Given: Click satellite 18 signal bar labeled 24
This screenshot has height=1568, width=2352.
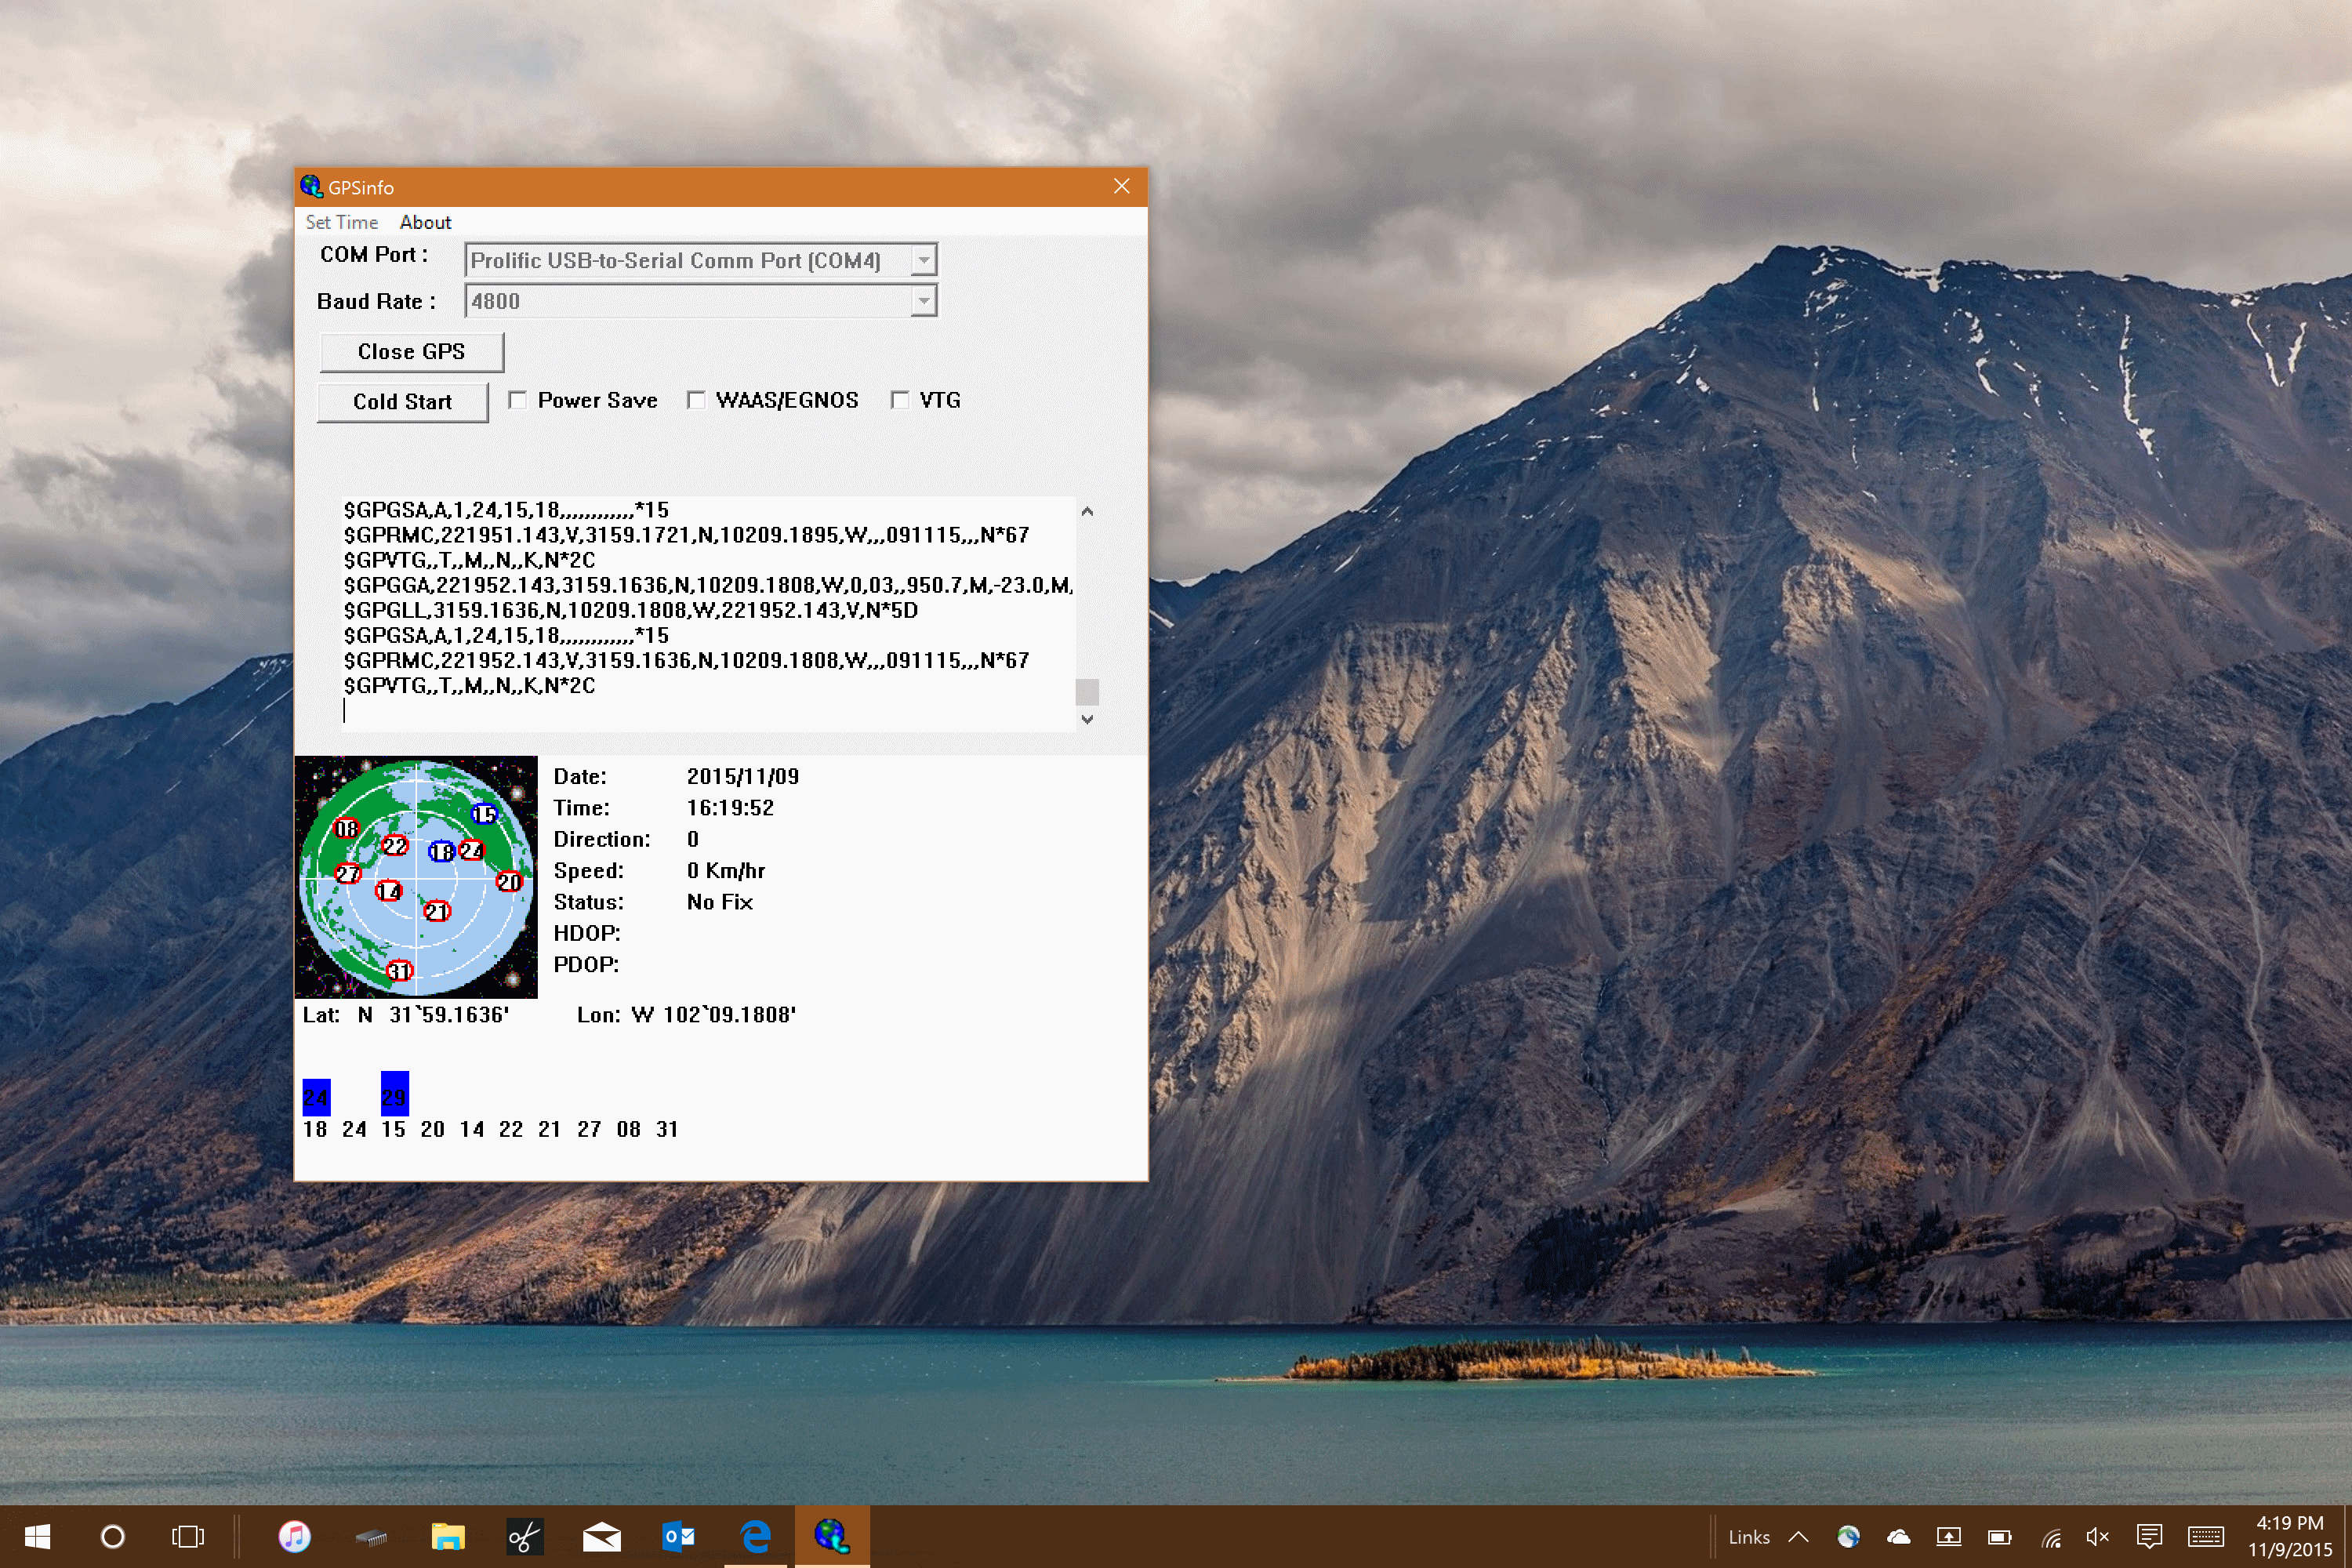Looking at the screenshot, I should pos(316,1097).
